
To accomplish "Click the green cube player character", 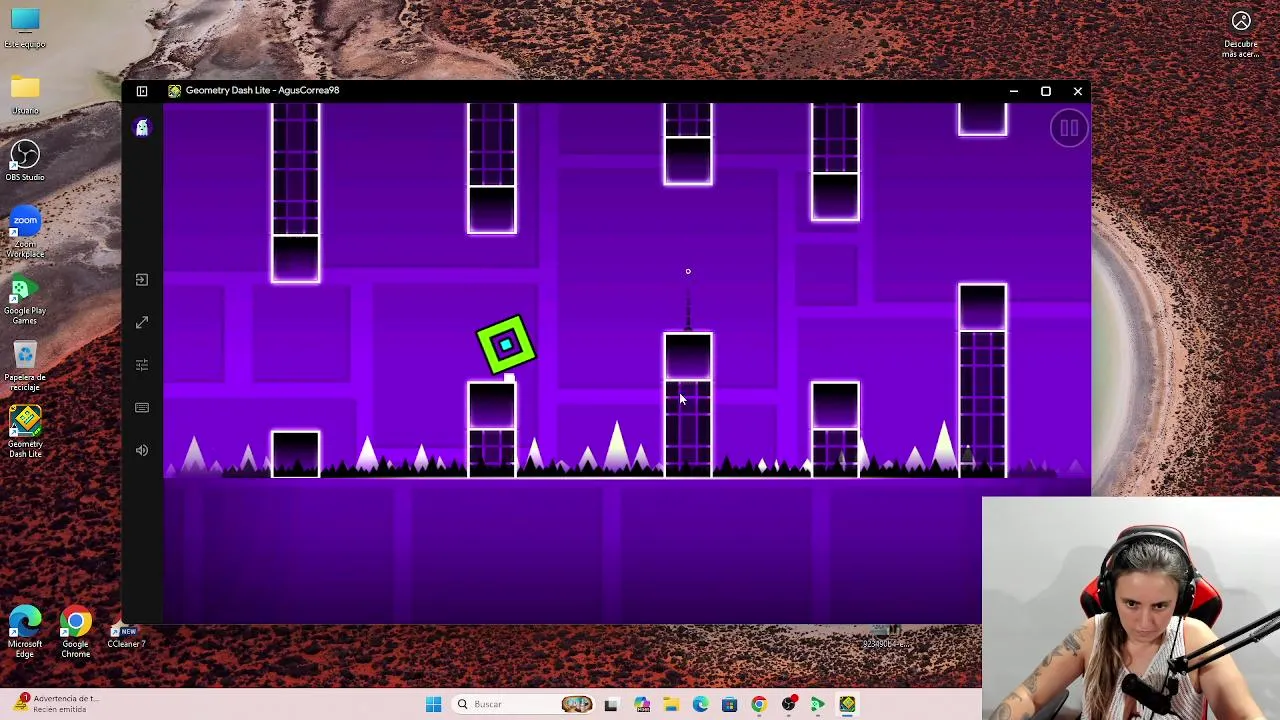I will point(506,345).
